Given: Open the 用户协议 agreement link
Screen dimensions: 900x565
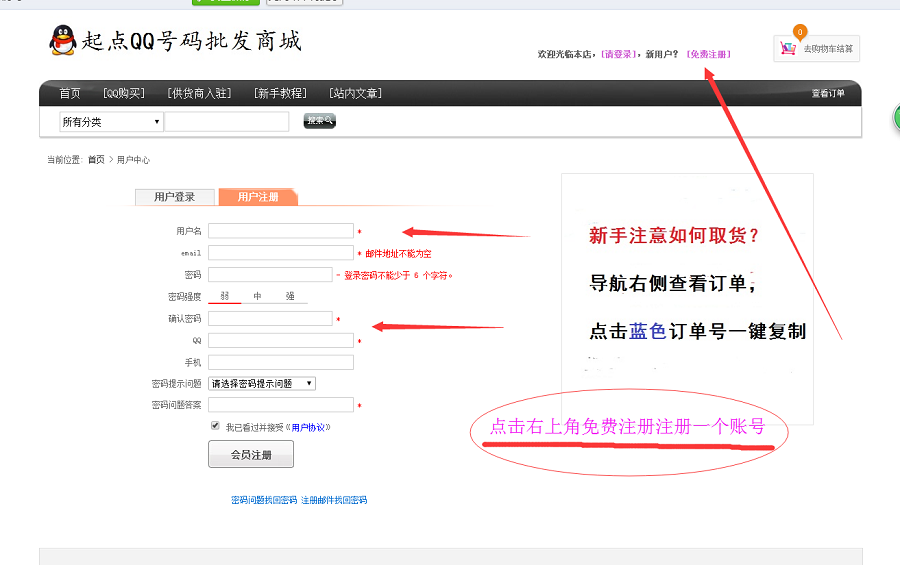Looking at the screenshot, I should [308, 427].
